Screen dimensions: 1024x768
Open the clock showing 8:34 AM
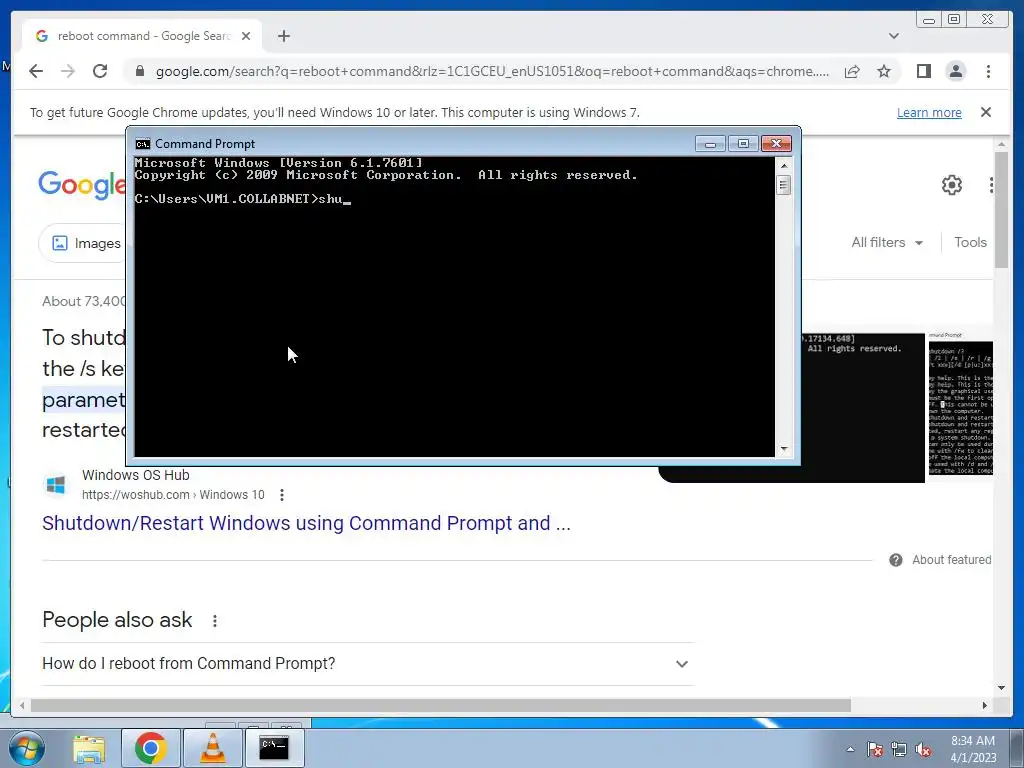coord(973,749)
